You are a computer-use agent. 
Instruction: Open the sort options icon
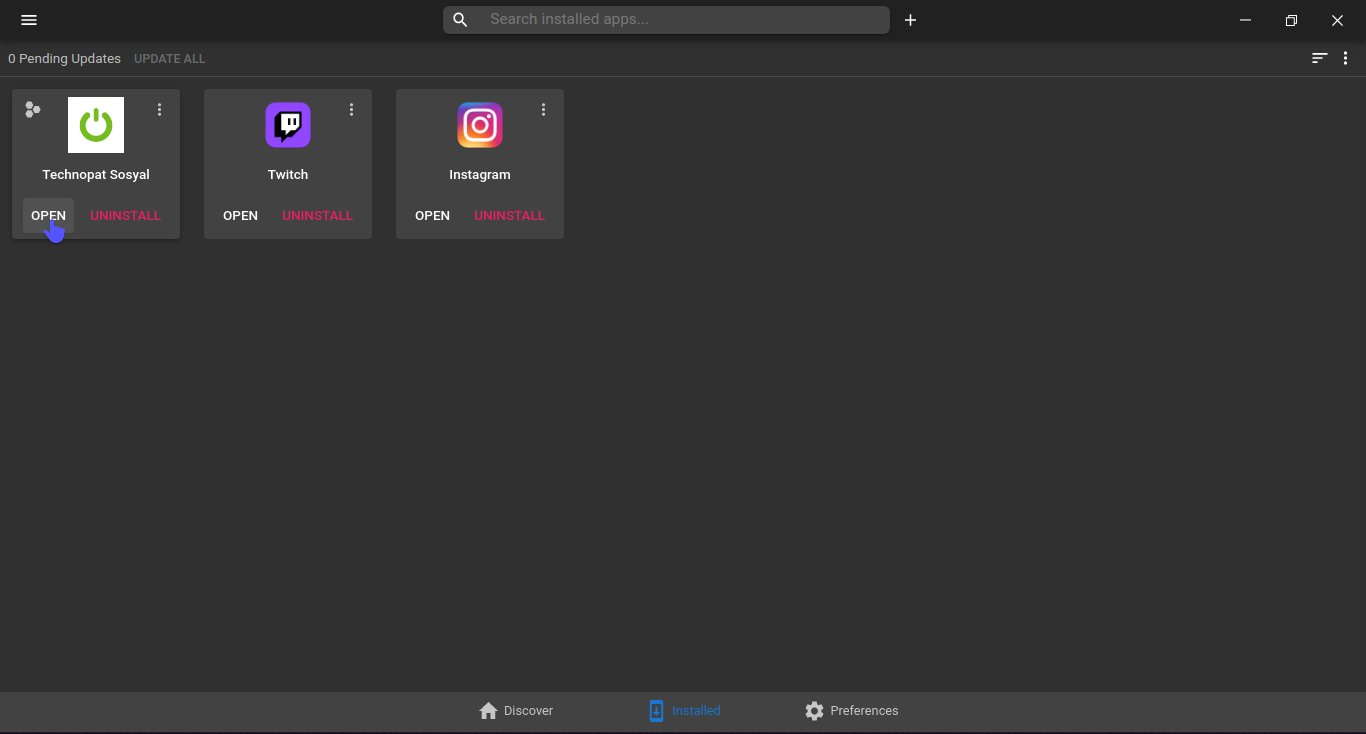(x=1320, y=58)
